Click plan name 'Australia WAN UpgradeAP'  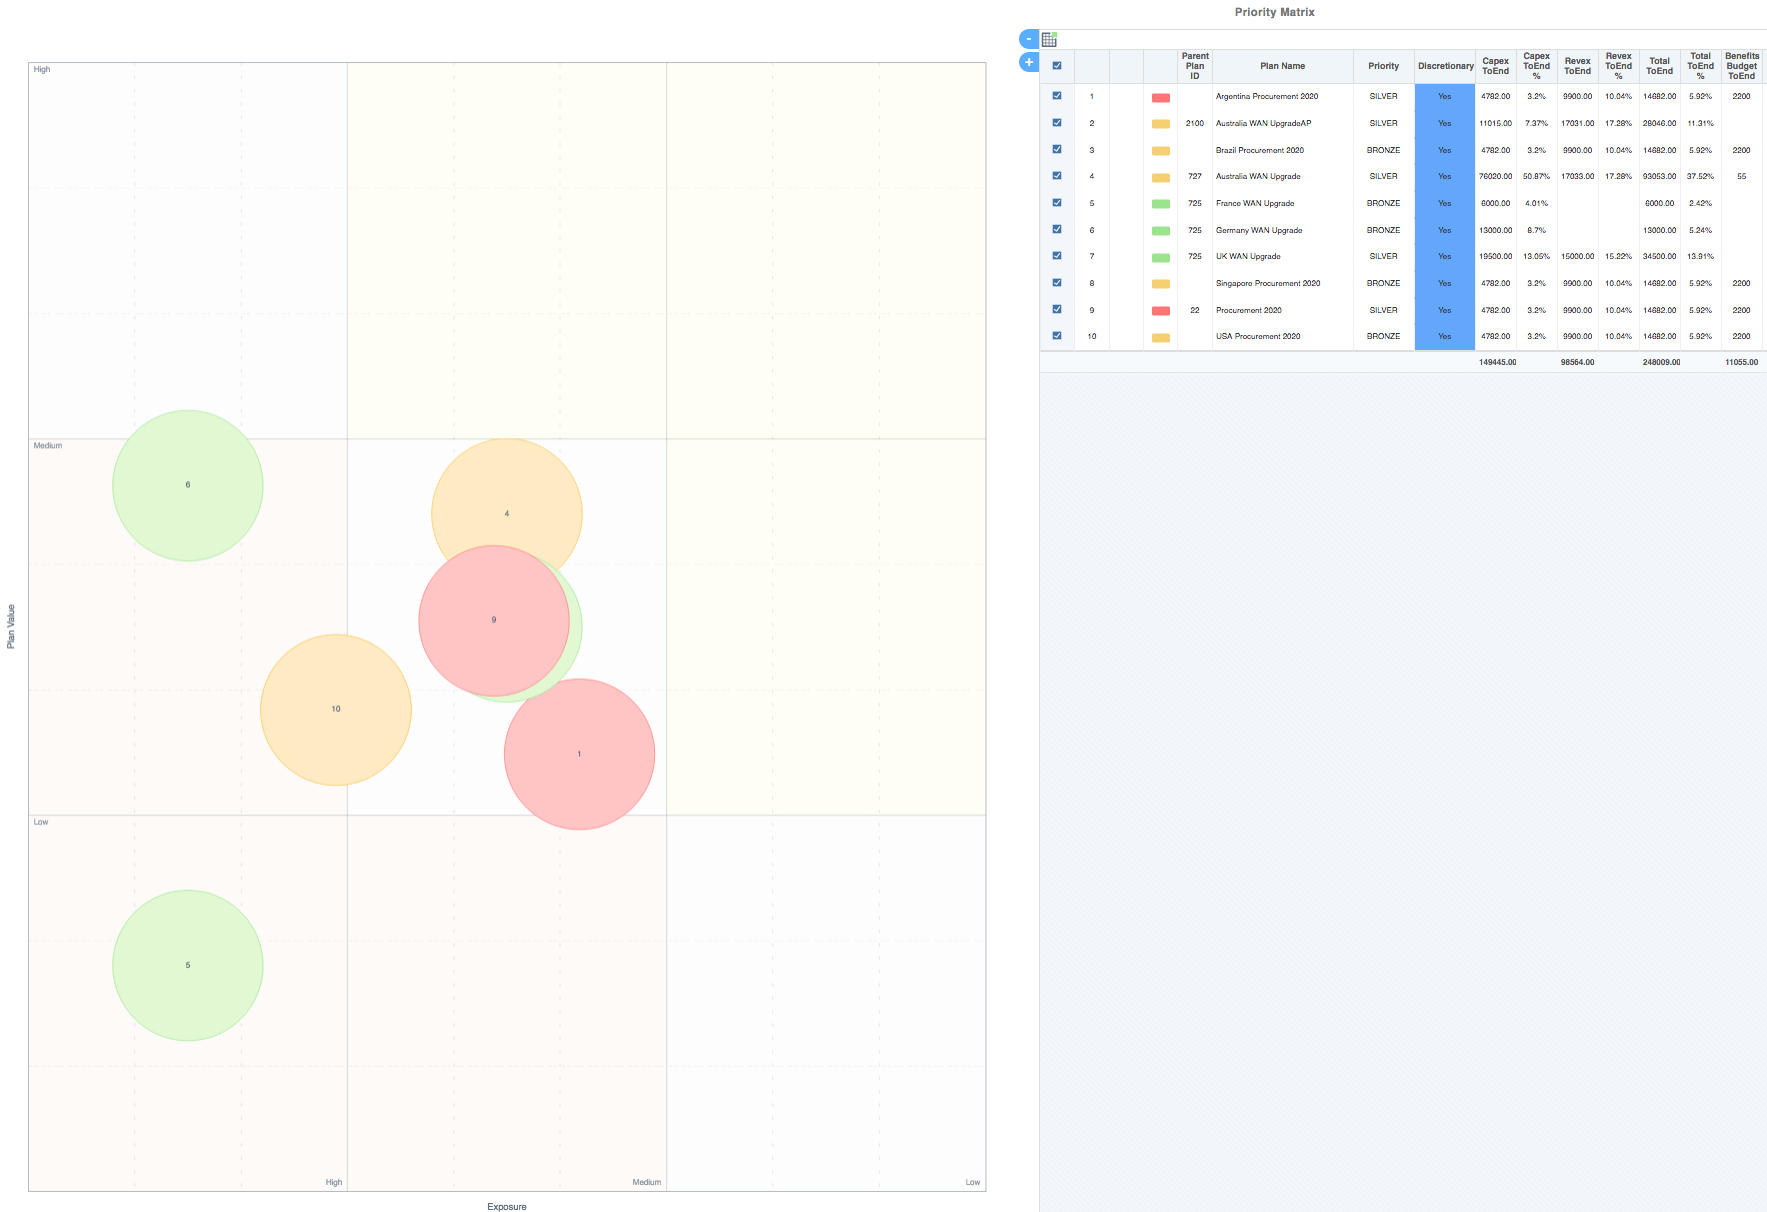(1264, 124)
